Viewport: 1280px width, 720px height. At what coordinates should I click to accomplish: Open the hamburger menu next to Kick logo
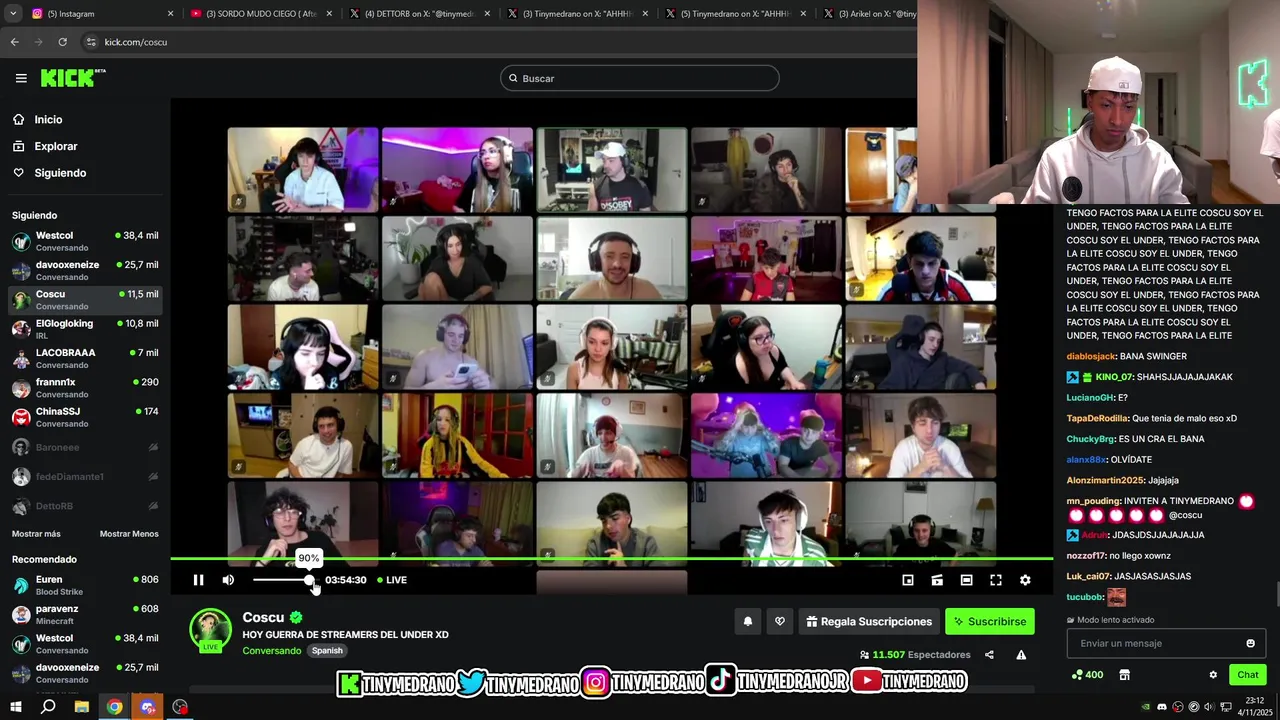click(x=21, y=78)
